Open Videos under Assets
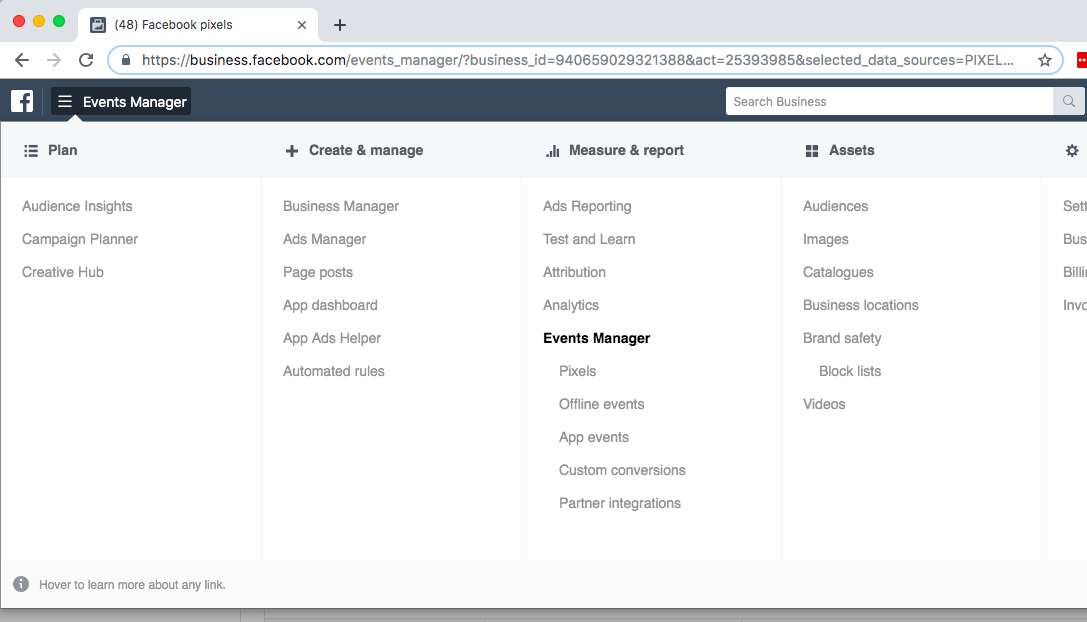This screenshot has width=1087, height=622. pyautogui.click(x=824, y=404)
